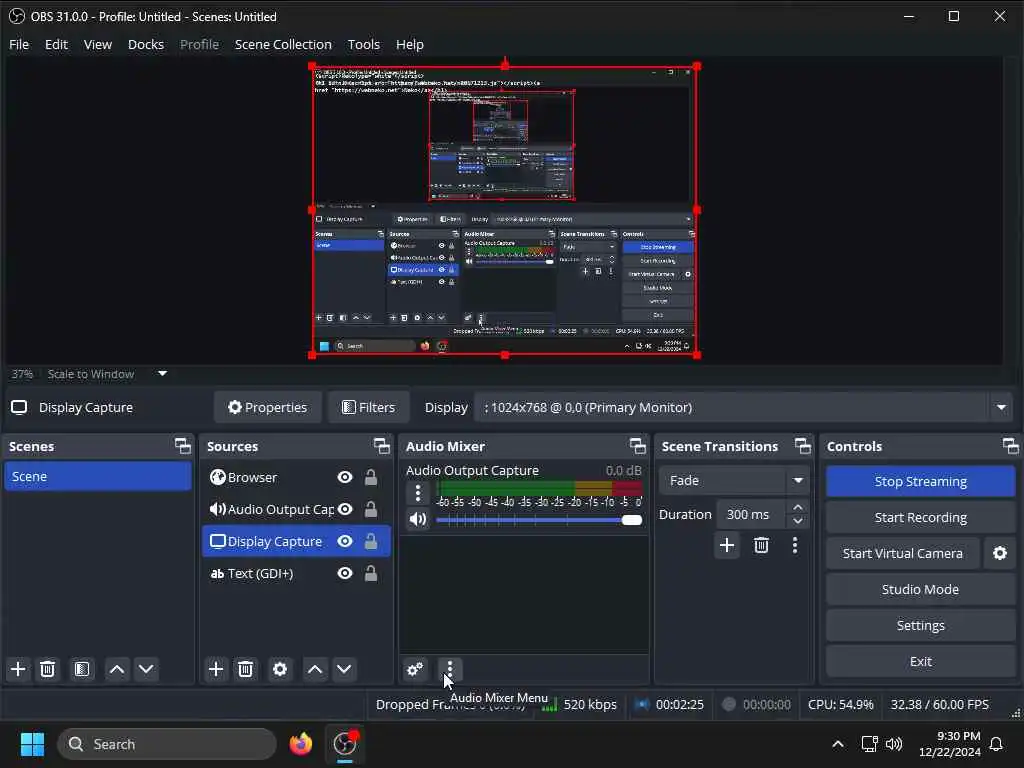The width and height of the screenshot is (1024, 768).
Task: Open OBS Settings button
Action: [x=920, y=626]
